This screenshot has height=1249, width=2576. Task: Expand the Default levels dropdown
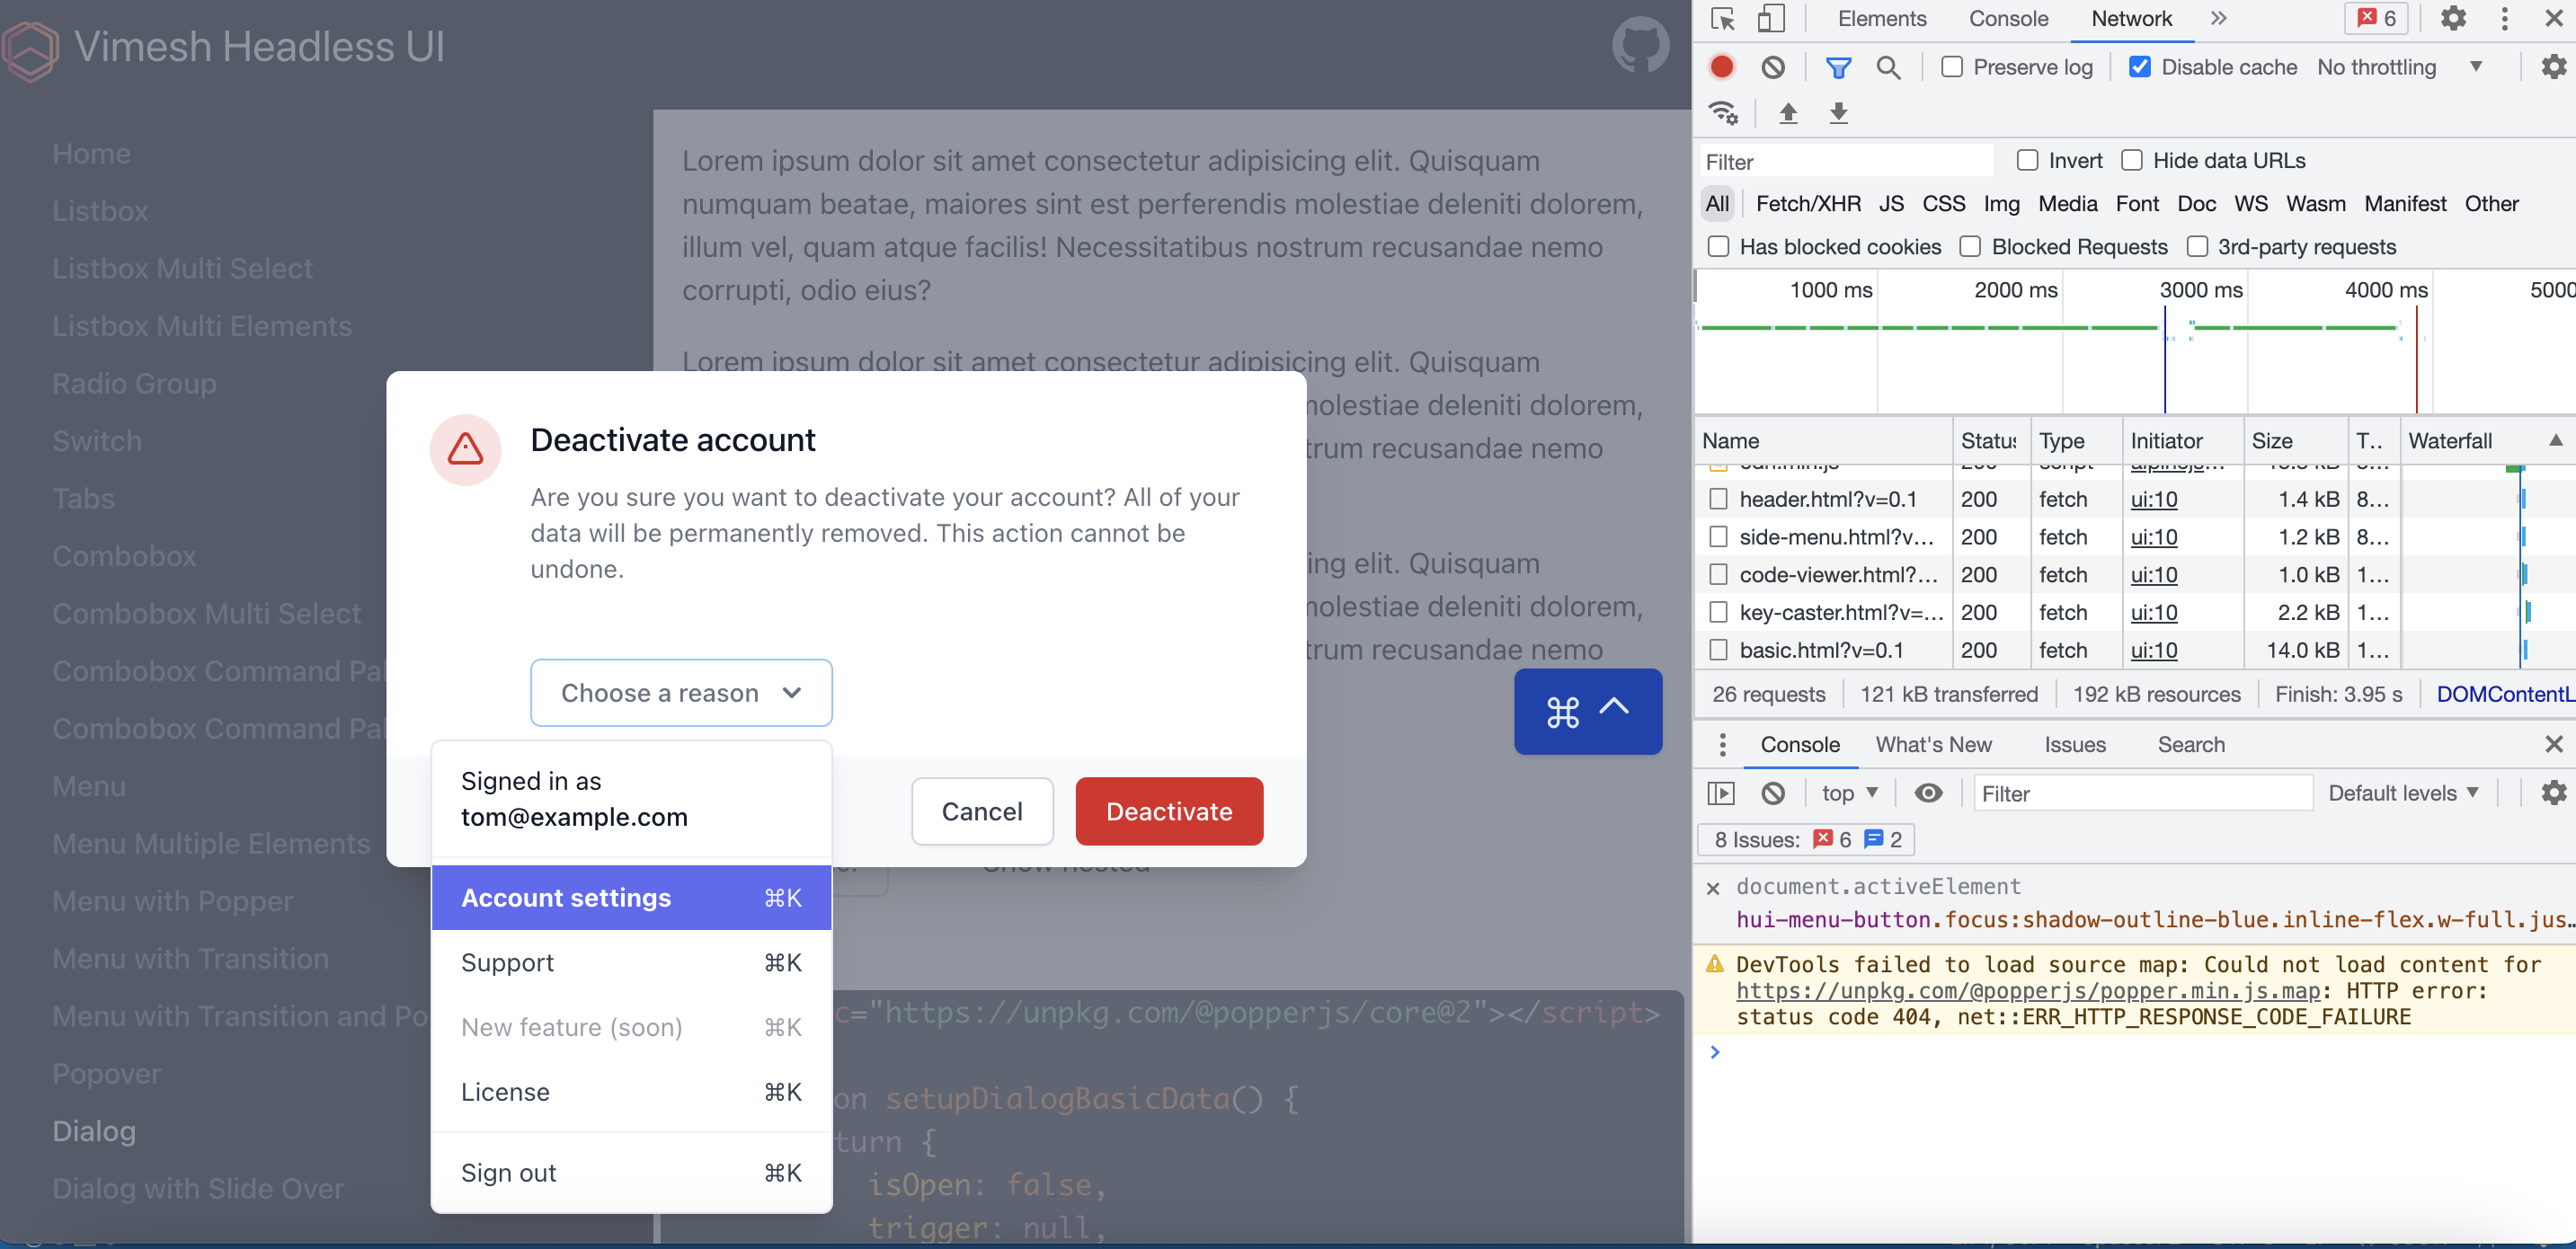point(2403,793)
